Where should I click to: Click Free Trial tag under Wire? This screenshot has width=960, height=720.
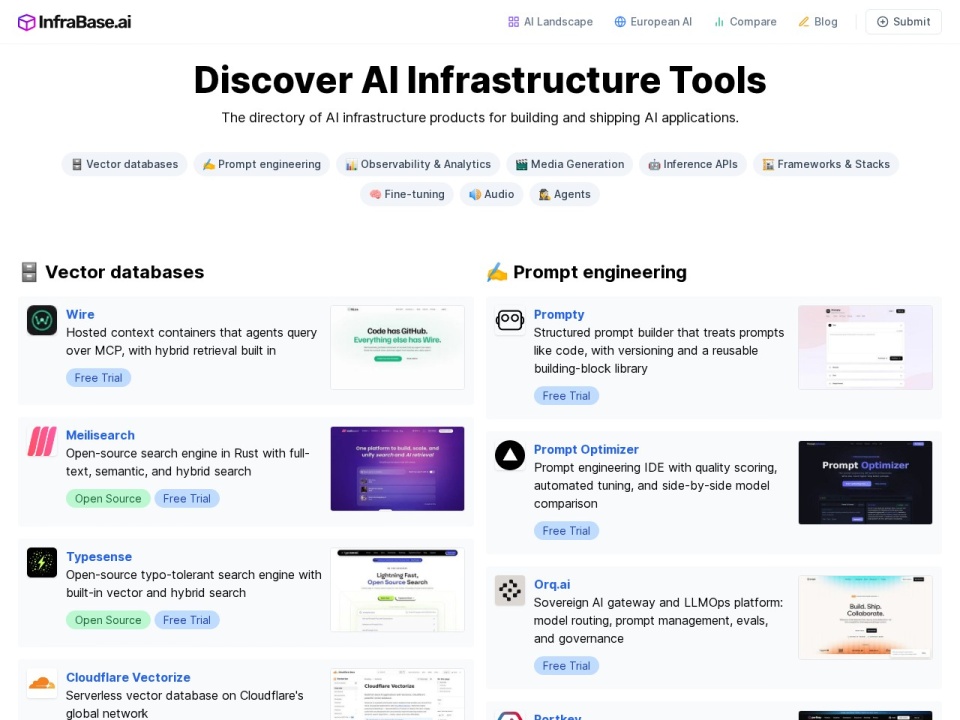(99, 378)
